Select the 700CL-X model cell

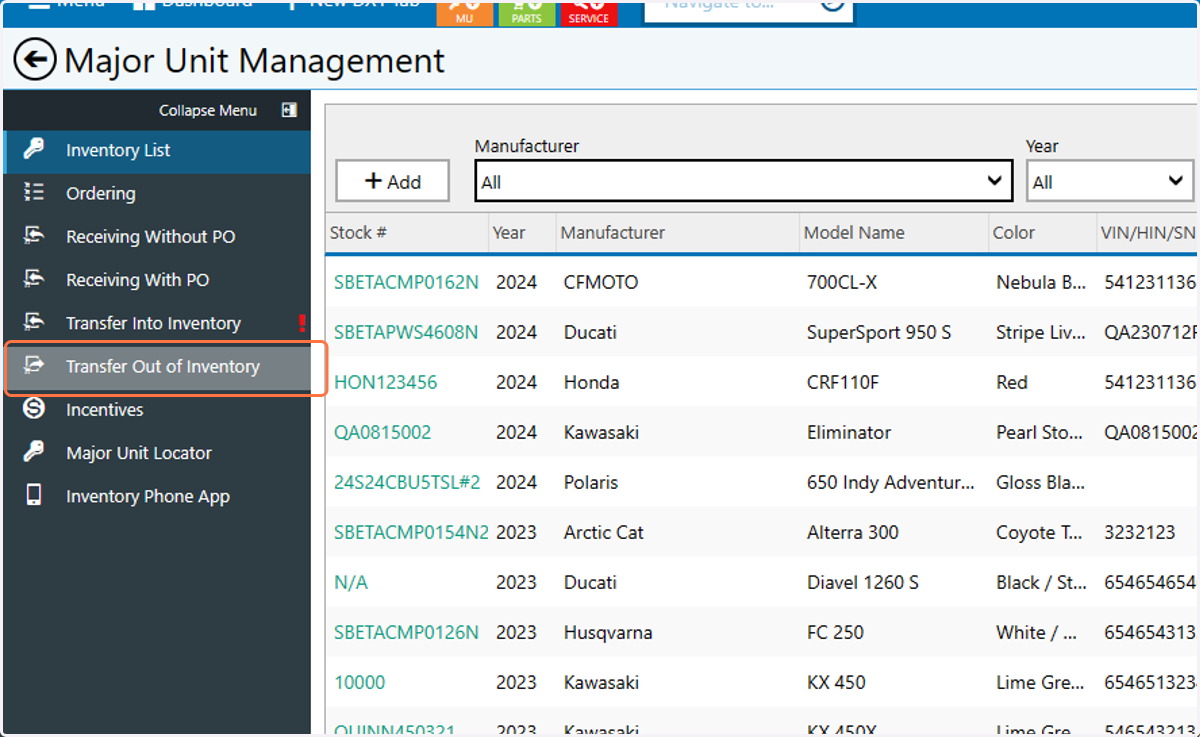(842, 282)
